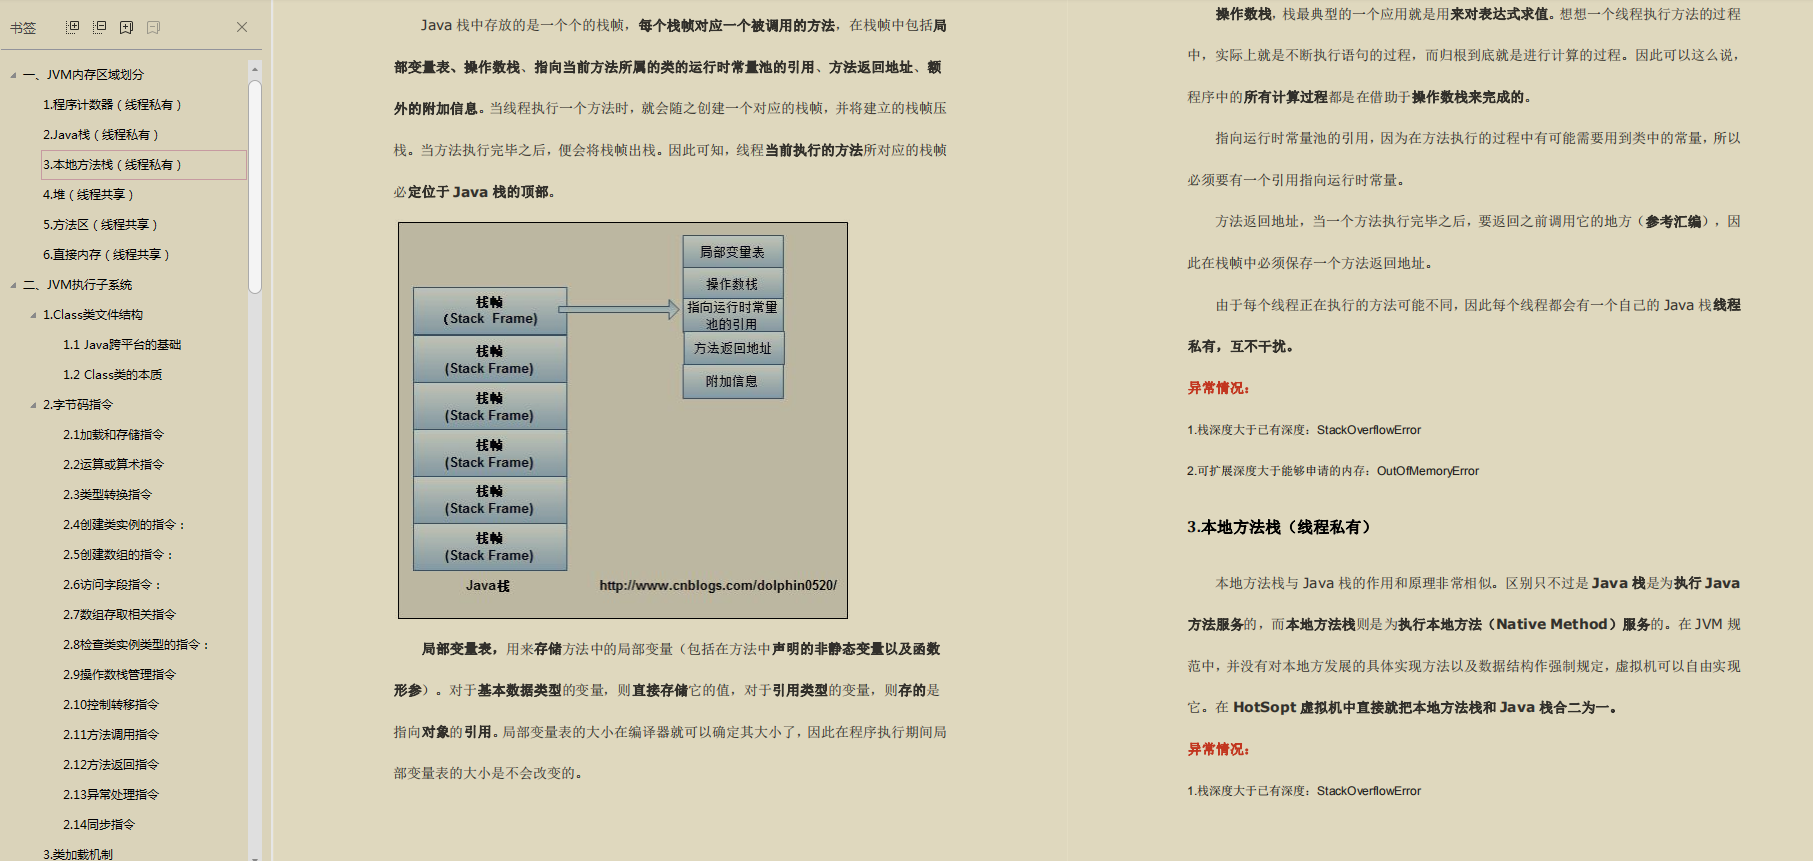This screenshot has height=861, width=1813.
Task: Click the expand all bookmarks icon
Action: [x=72, y=27]
